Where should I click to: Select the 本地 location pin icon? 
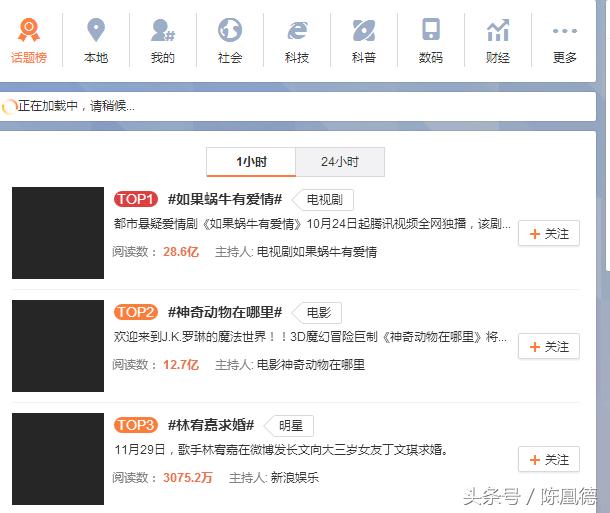click(x=96, y=30)
